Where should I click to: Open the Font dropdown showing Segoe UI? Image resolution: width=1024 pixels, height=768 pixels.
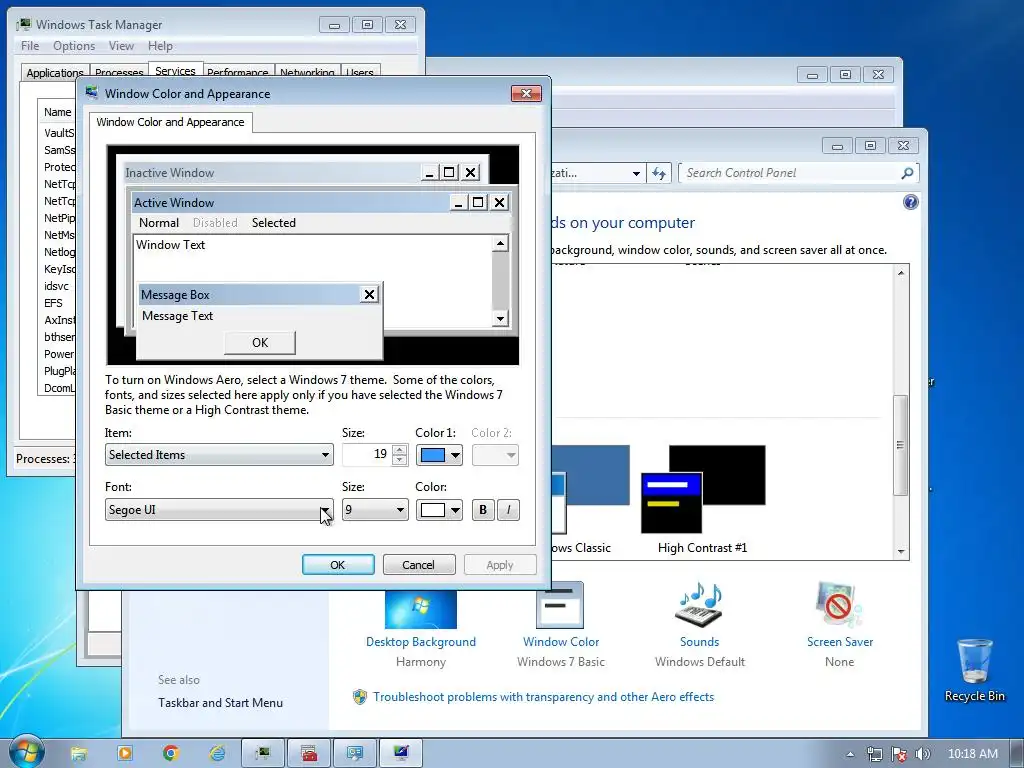point(219,510)
